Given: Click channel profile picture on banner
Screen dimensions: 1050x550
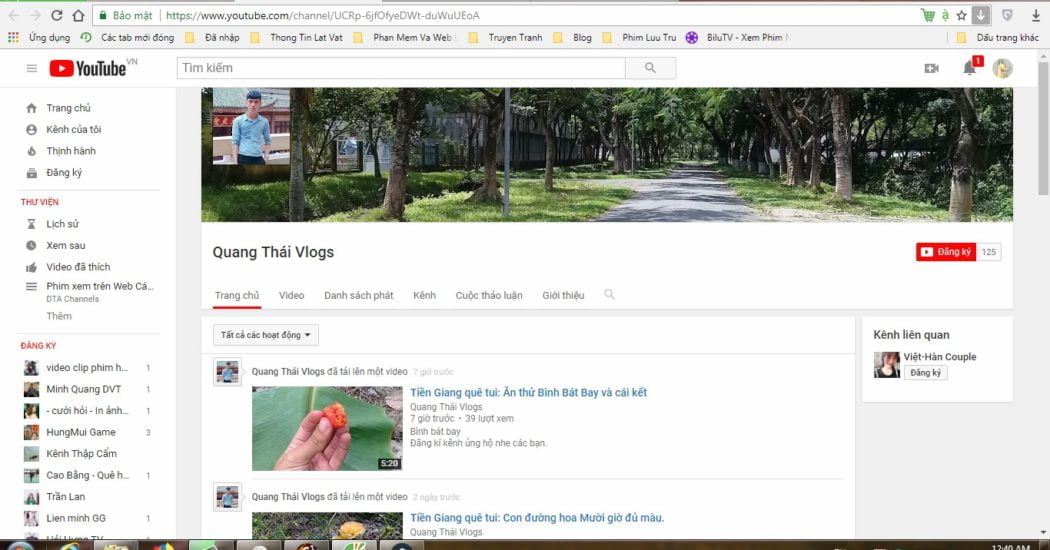Looking at the screenshot, I should coord(251,127).
